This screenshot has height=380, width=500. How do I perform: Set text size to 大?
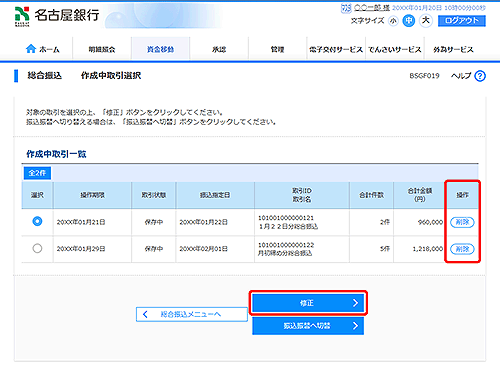click(x=426, y=21)
